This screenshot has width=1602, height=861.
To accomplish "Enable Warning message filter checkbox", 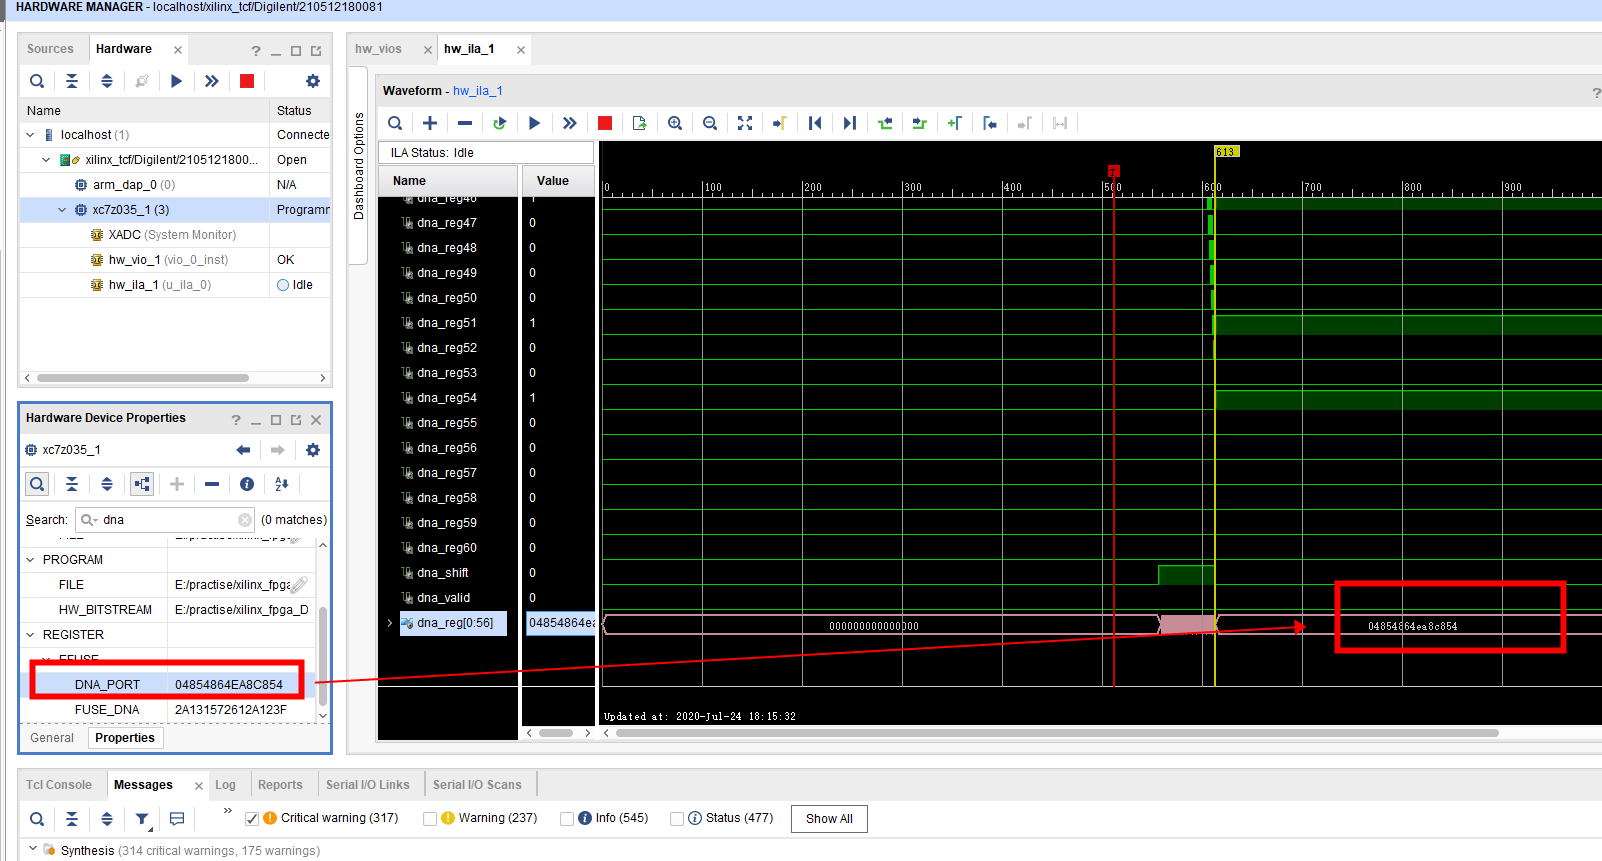I will click(x=430, y=819).
